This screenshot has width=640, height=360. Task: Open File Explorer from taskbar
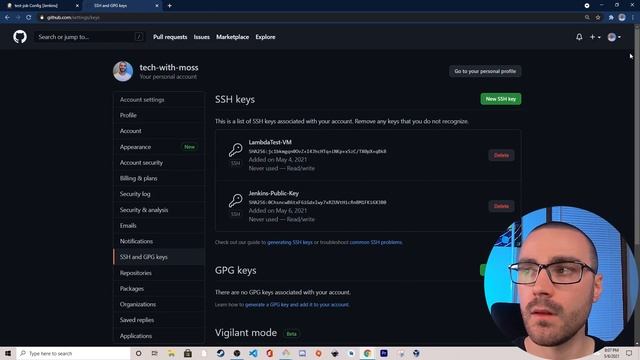[x=171, y=353]
